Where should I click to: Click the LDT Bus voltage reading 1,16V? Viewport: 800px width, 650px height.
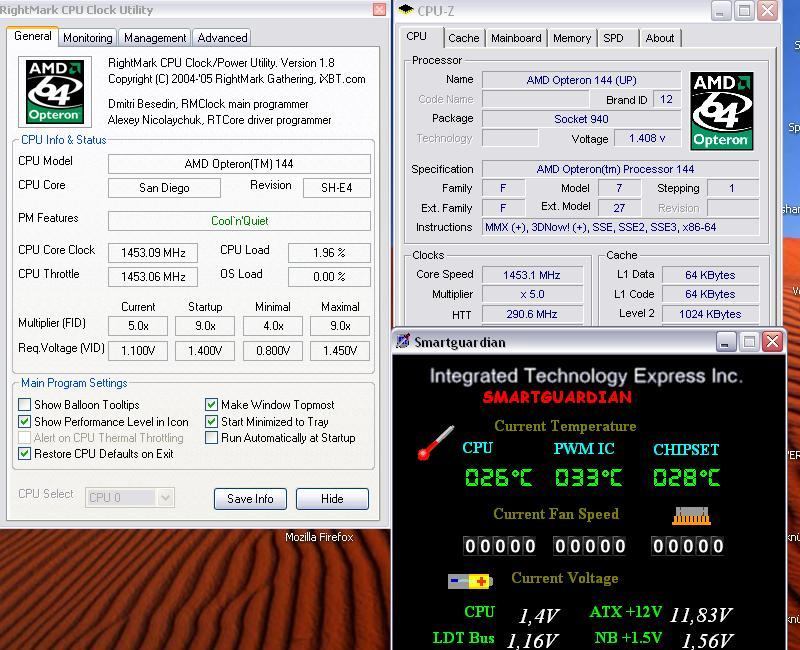click(533, 640)
